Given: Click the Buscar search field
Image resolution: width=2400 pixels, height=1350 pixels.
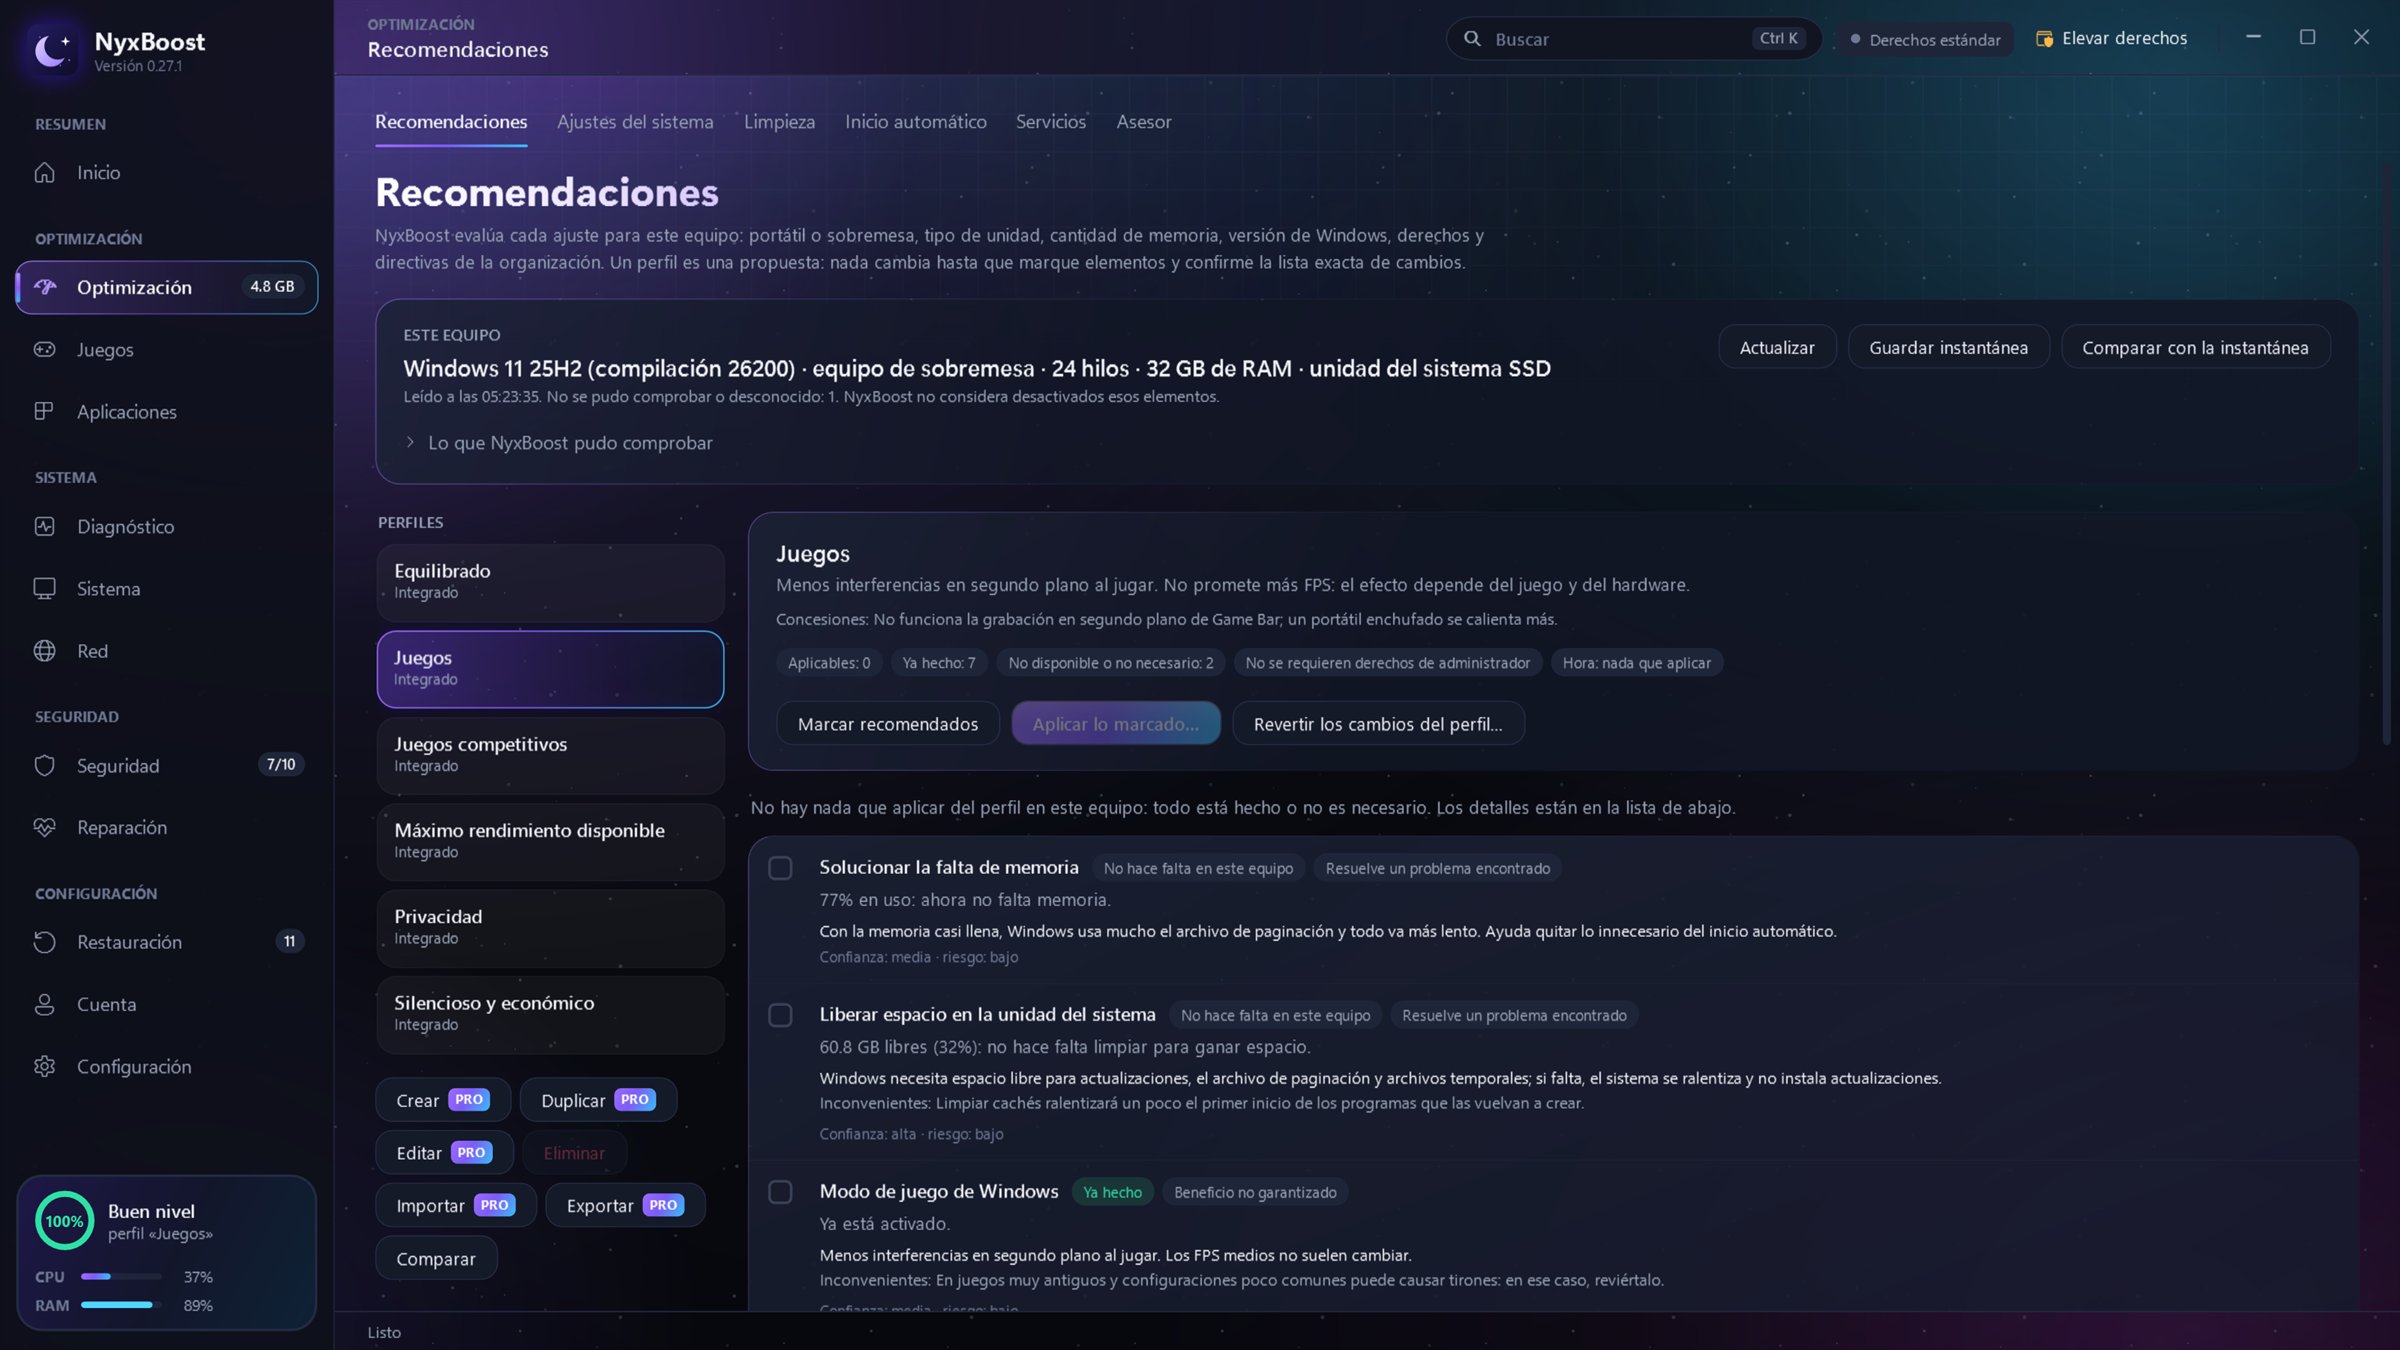Looking at the screenshot, I should [1633, 38].
